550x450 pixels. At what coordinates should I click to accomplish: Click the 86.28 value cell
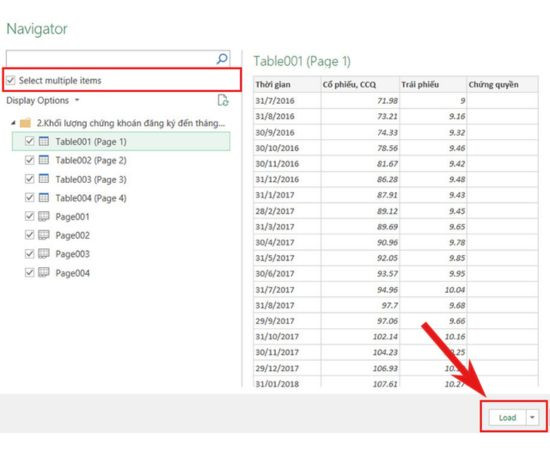point(360,179)
